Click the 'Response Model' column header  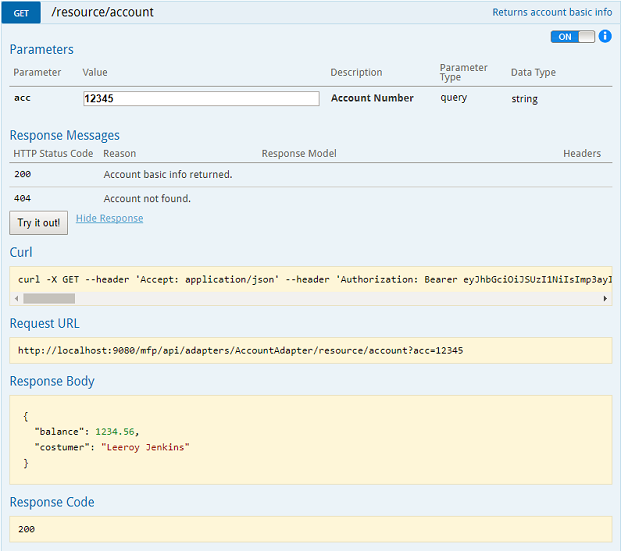pos(299,153)
